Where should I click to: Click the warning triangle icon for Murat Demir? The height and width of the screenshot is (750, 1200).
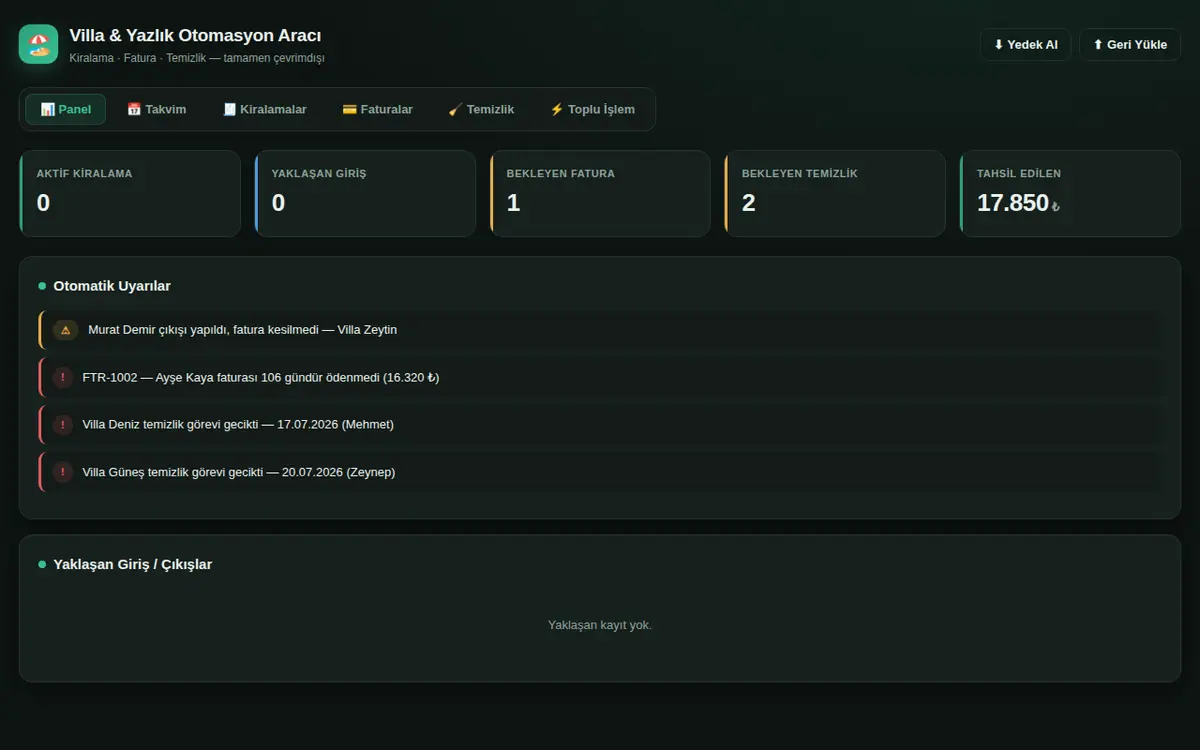point(66,330)
